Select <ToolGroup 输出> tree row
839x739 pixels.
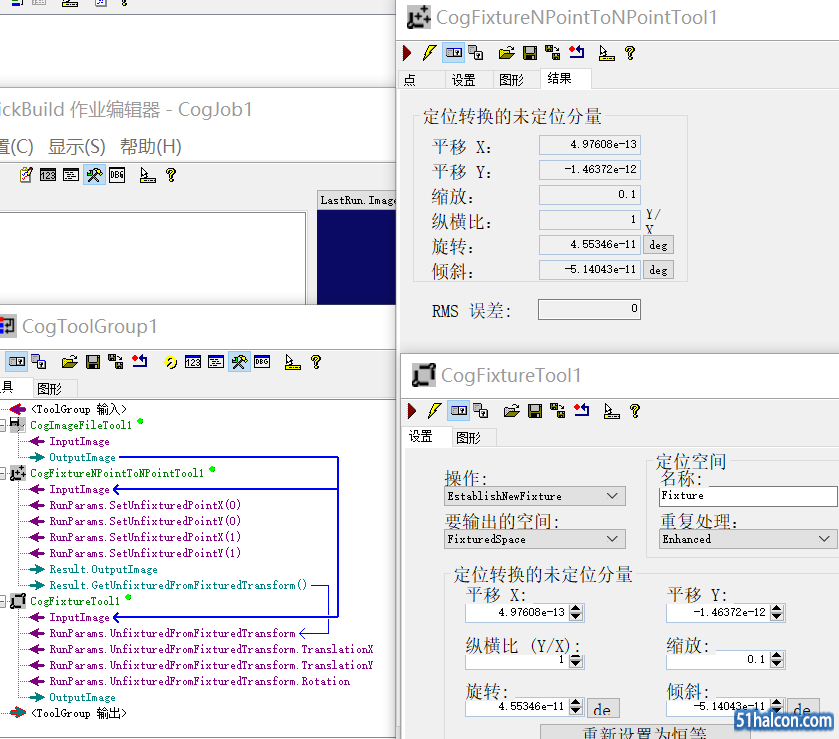tap(79, 713)
